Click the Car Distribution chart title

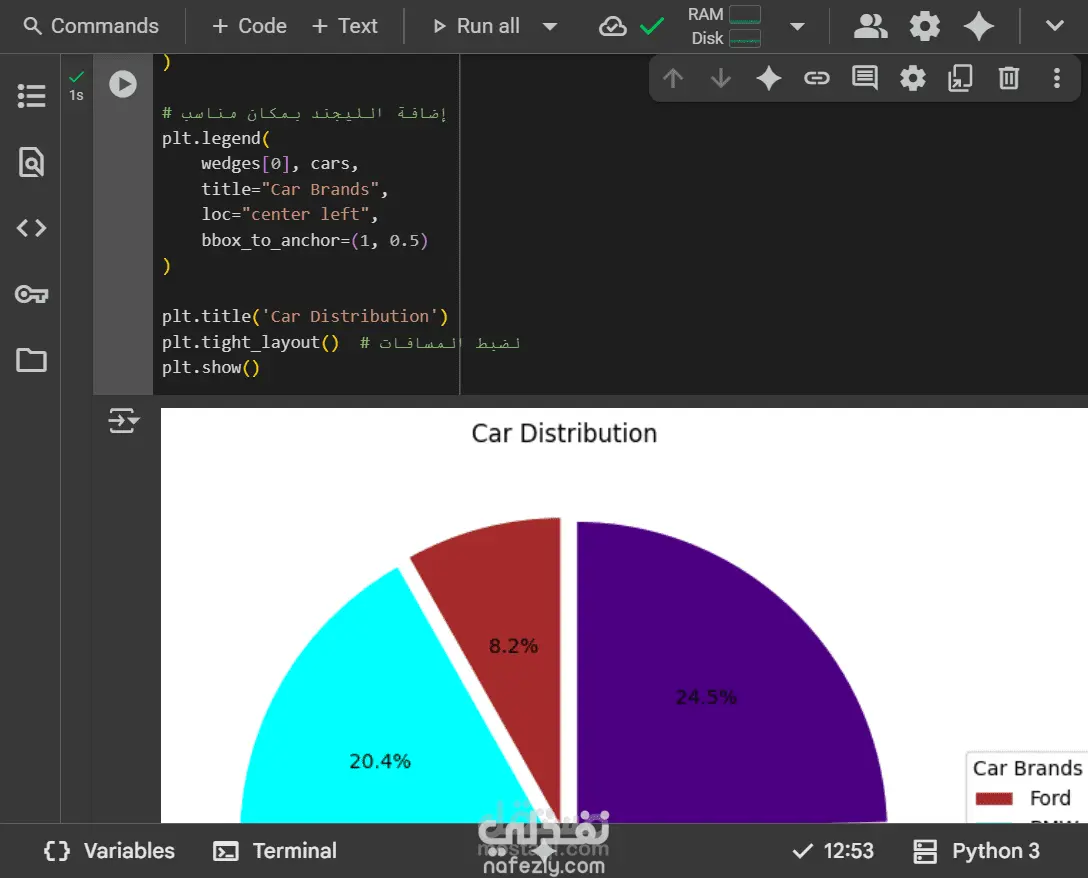click(564, 434)
